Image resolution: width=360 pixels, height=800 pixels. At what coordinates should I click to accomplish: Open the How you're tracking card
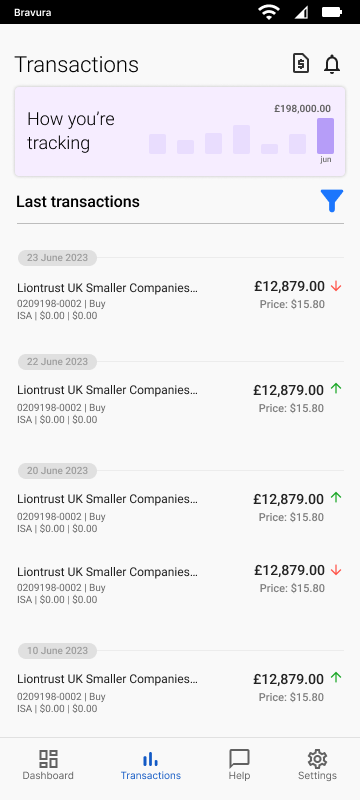pos(180,132)
